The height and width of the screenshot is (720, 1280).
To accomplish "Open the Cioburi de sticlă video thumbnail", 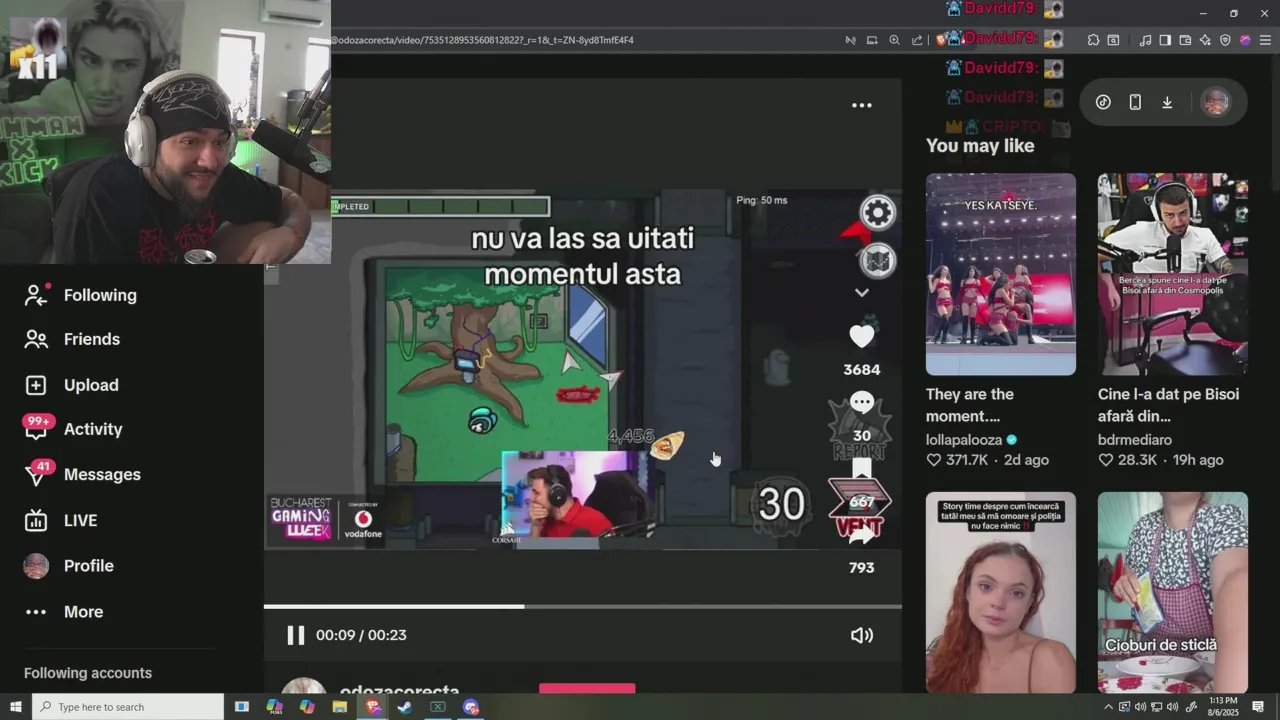I will pyautogui.click(x=1172, y=592).
